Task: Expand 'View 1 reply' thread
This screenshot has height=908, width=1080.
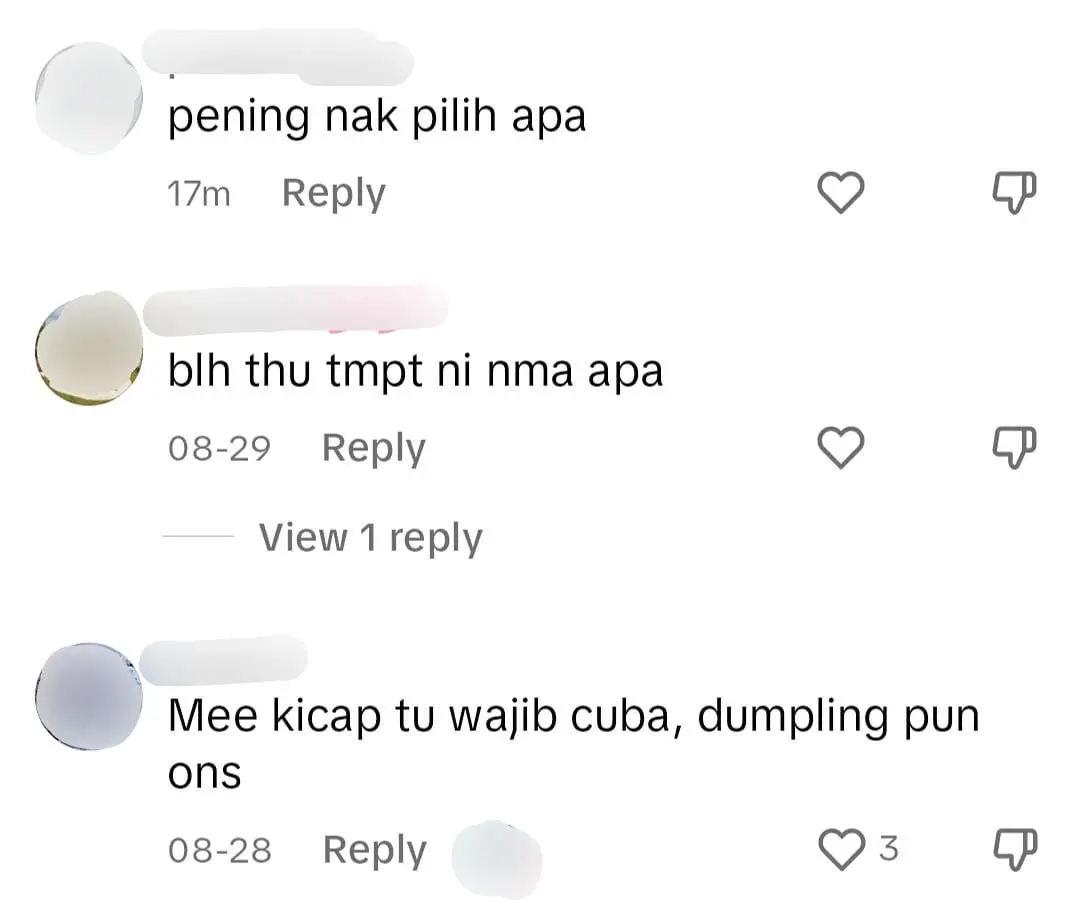Action: point(371,537)
